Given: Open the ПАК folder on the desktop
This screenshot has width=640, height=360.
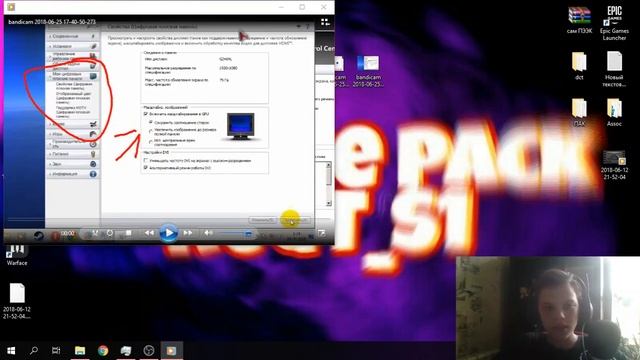Looking at the screenshot, I should tap(579, 112).
